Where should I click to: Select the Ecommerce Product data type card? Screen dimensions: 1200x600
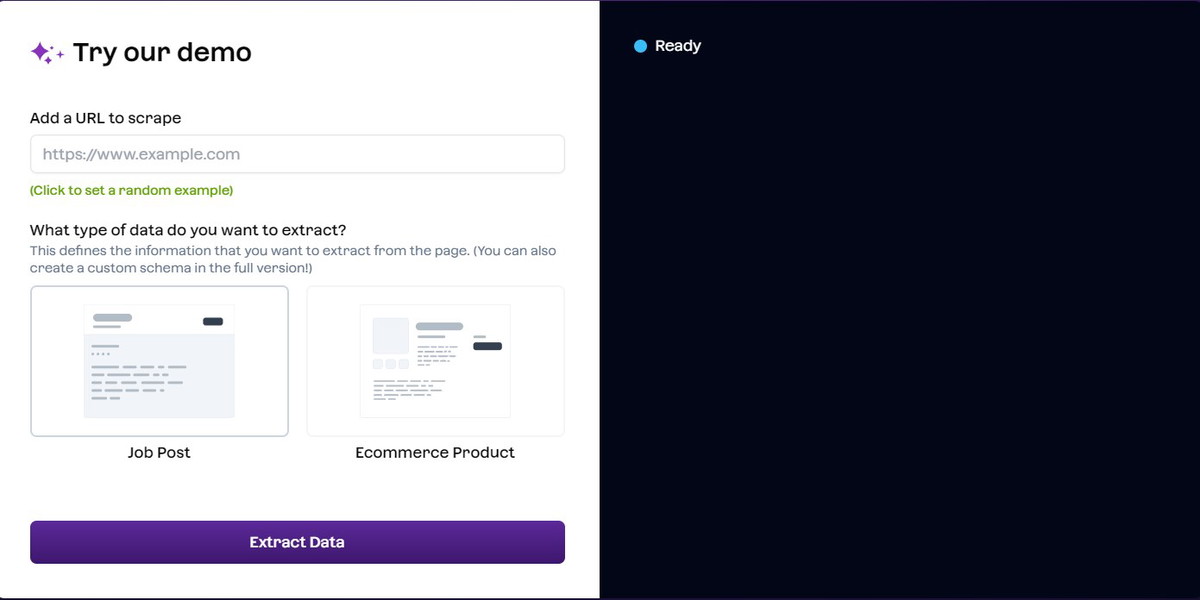coord(435,361)
